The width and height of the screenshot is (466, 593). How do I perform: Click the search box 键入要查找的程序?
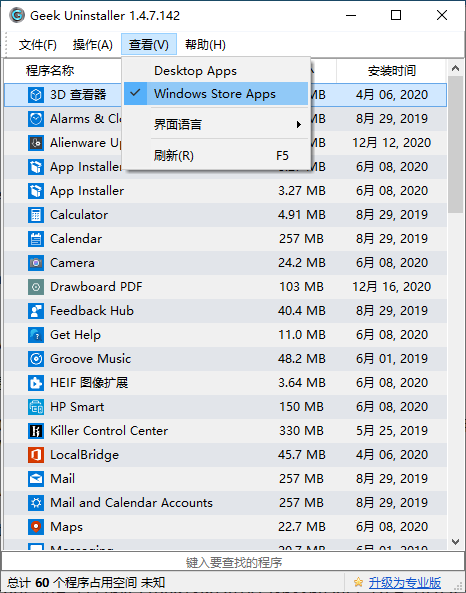[233, 562]
